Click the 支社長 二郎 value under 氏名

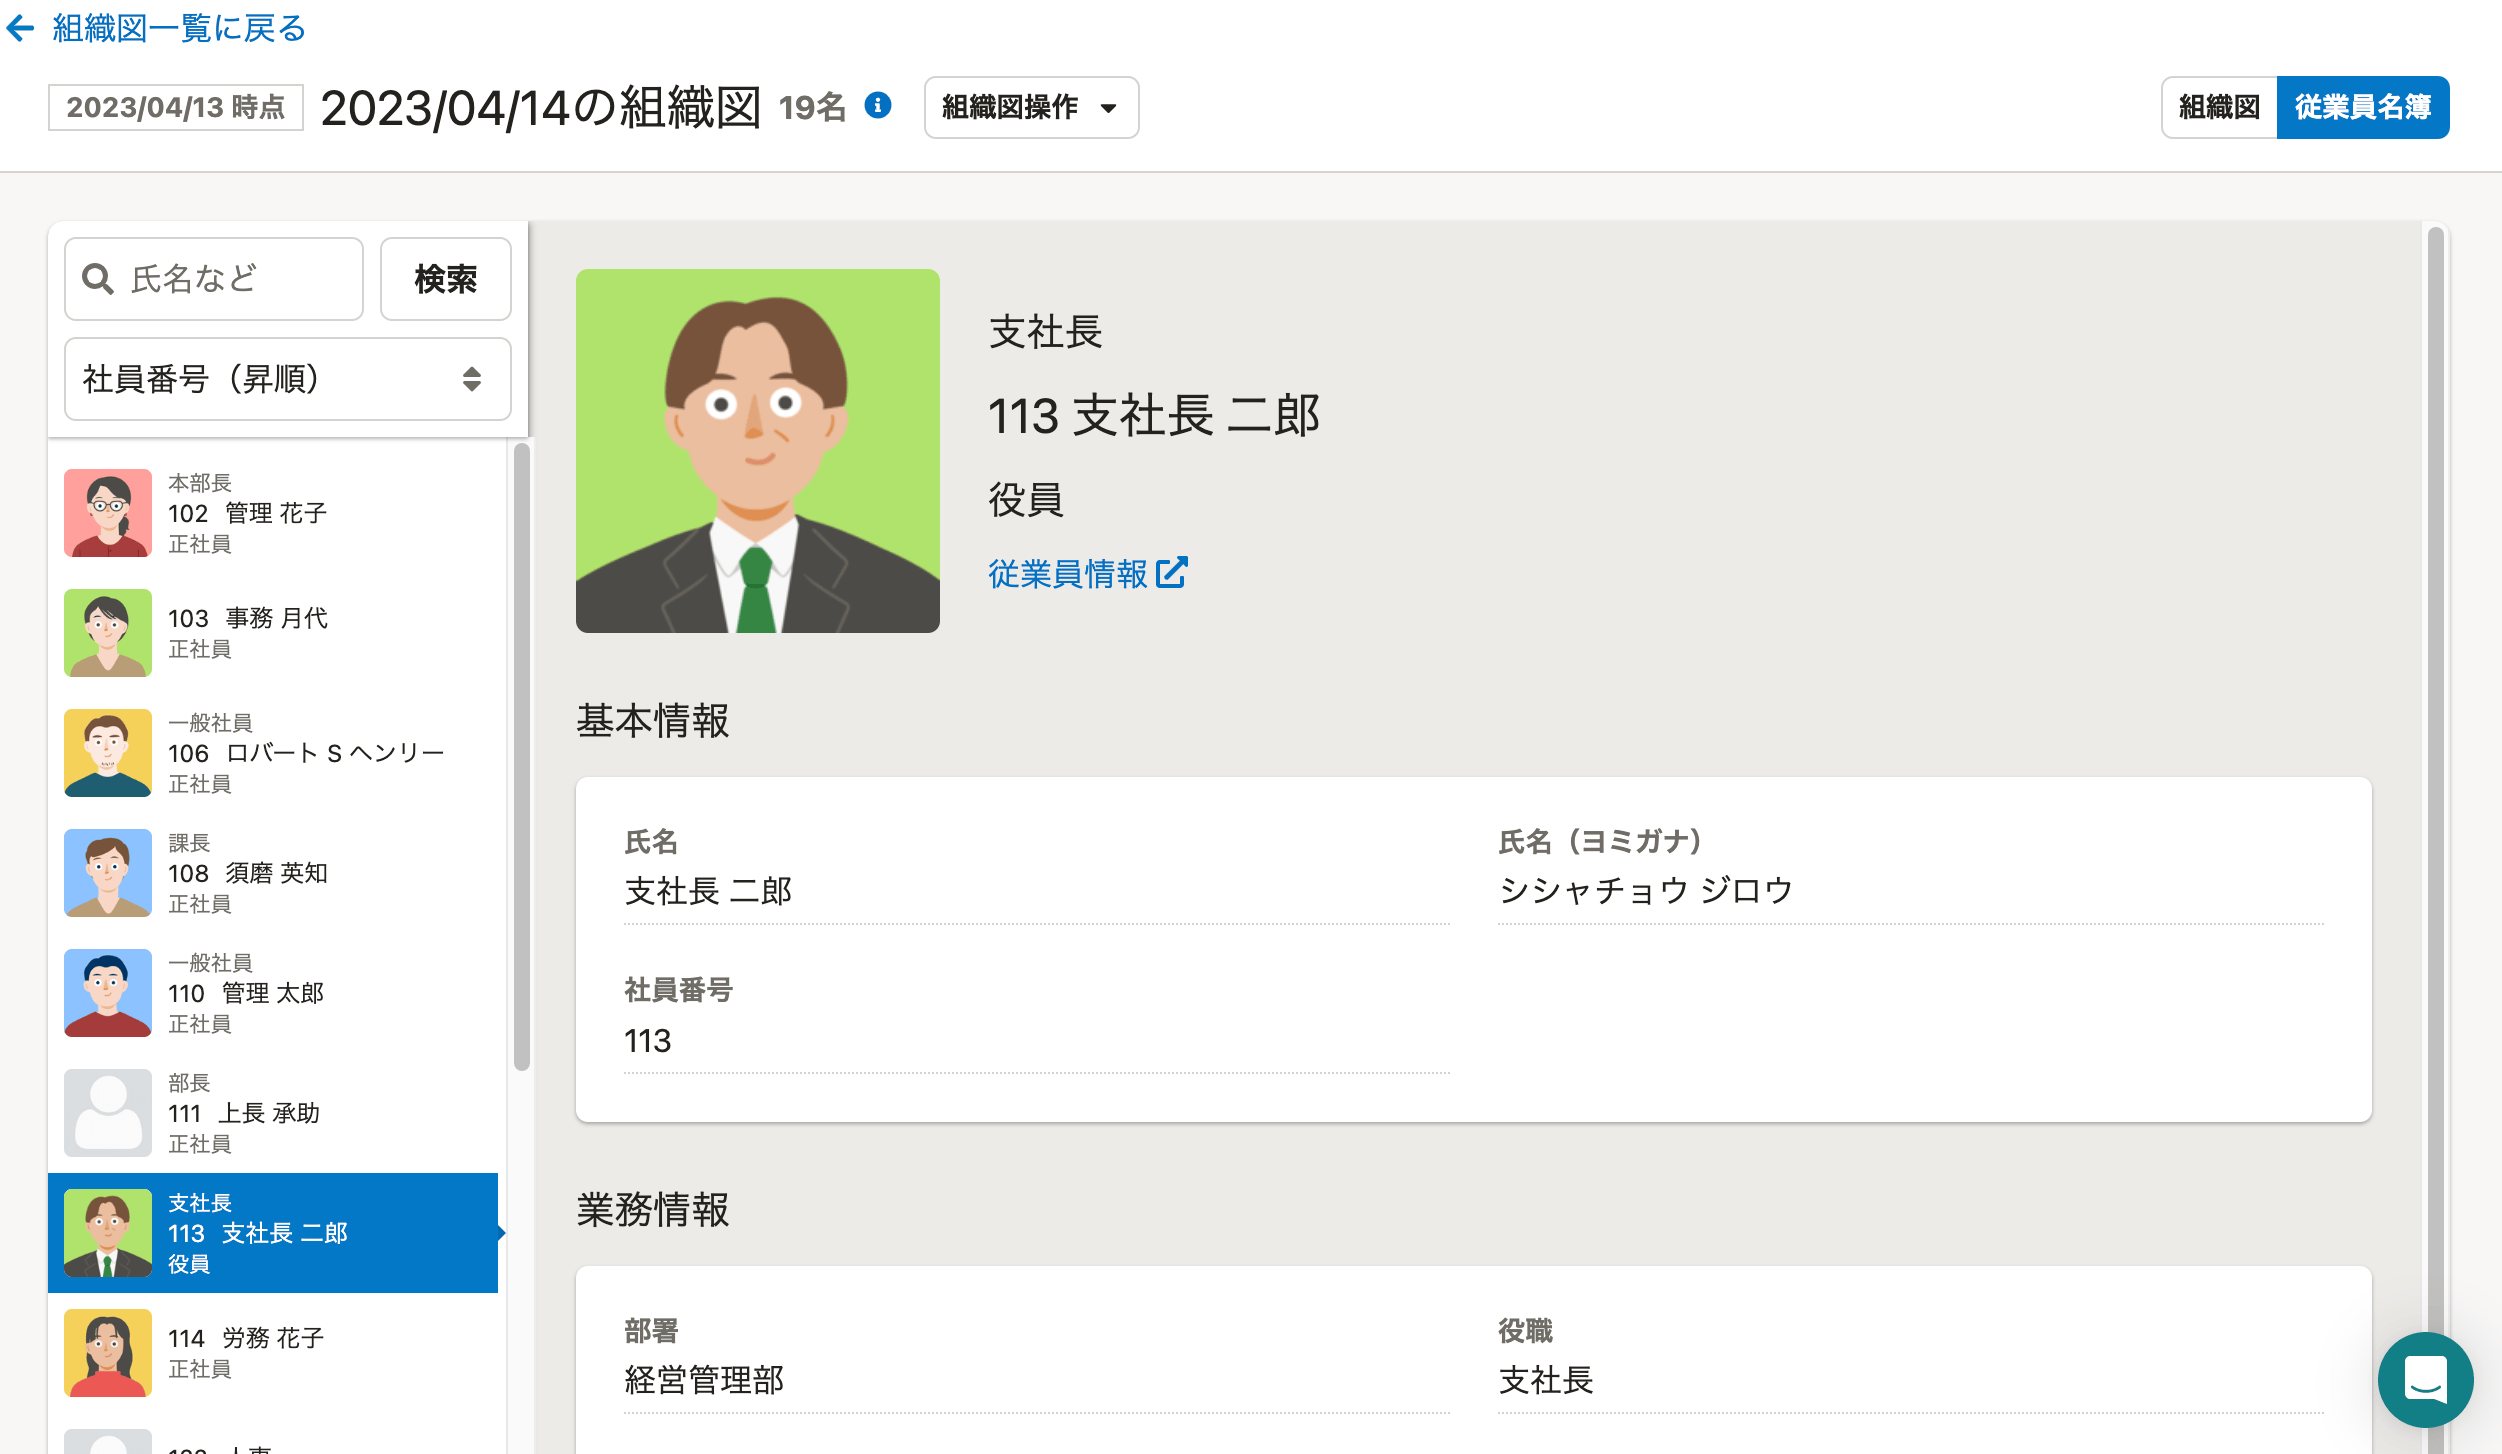tap(708, 890)
